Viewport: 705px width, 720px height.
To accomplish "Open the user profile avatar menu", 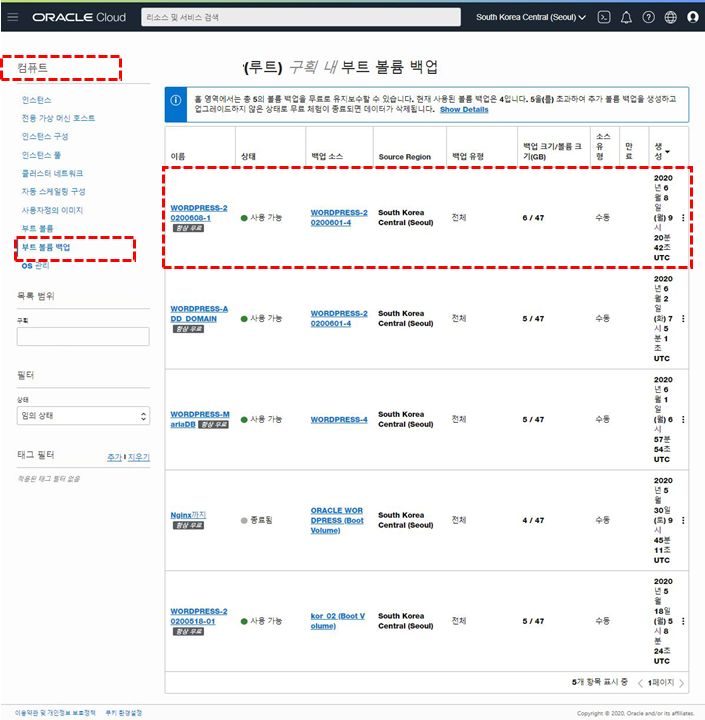I will tap(693, 17).
